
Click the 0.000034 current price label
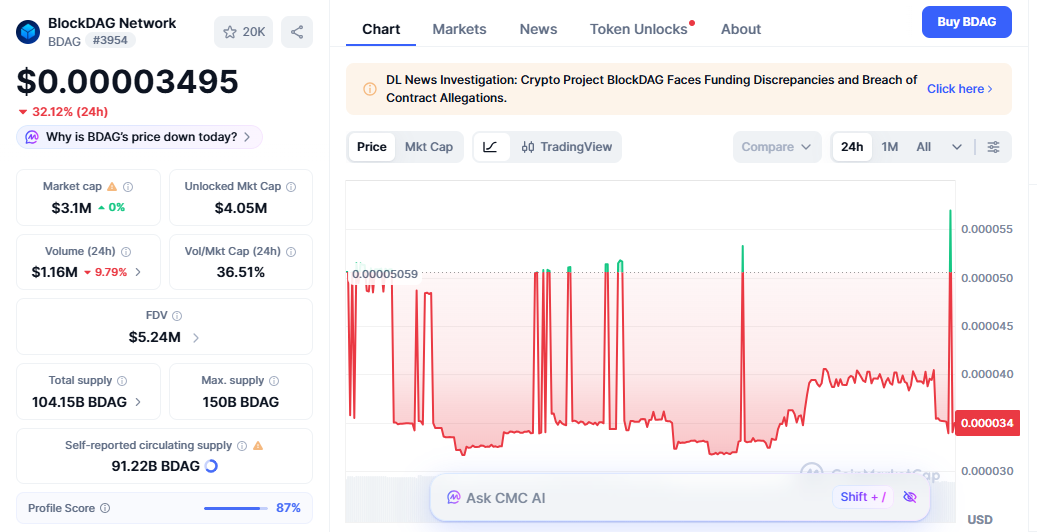click(x=987, y=423)
